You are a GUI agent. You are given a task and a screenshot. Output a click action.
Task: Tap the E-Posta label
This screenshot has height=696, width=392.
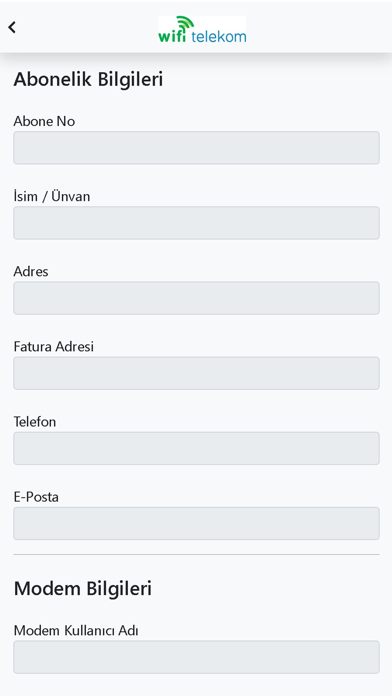click(x=36, y=497)
